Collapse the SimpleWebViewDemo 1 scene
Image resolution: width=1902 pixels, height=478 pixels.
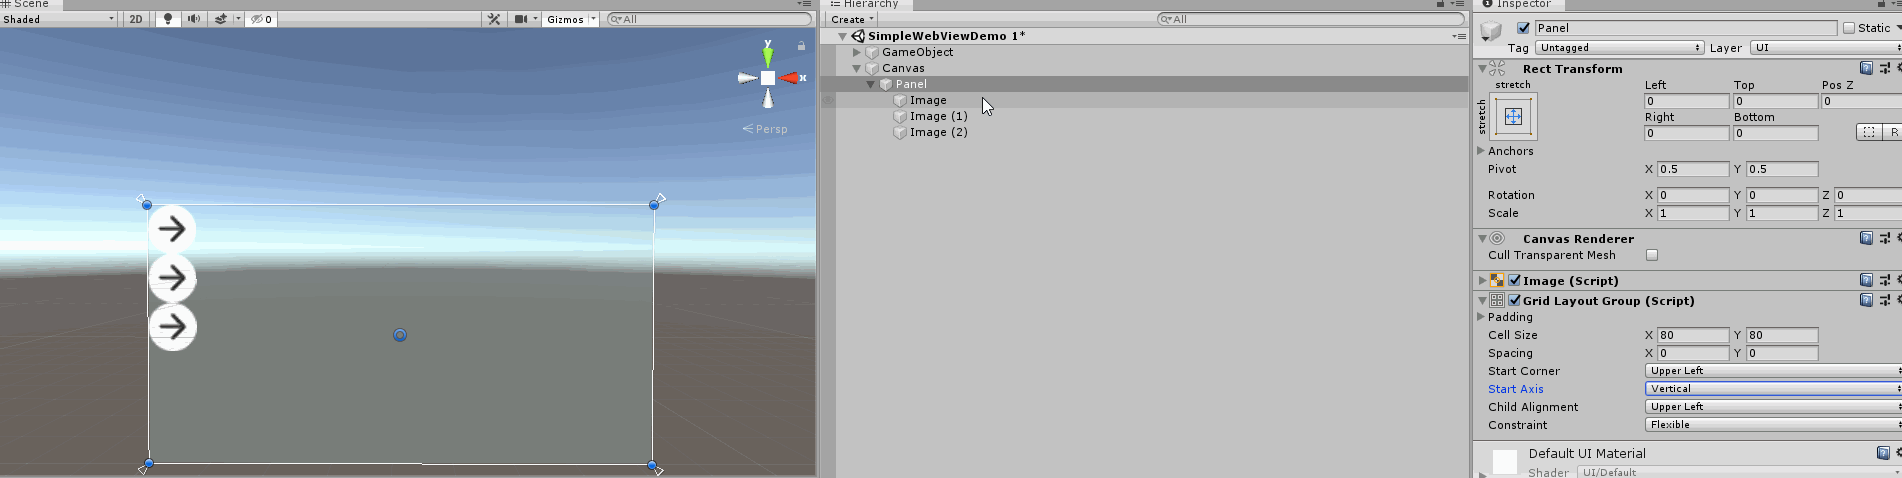tap(843, 36)
